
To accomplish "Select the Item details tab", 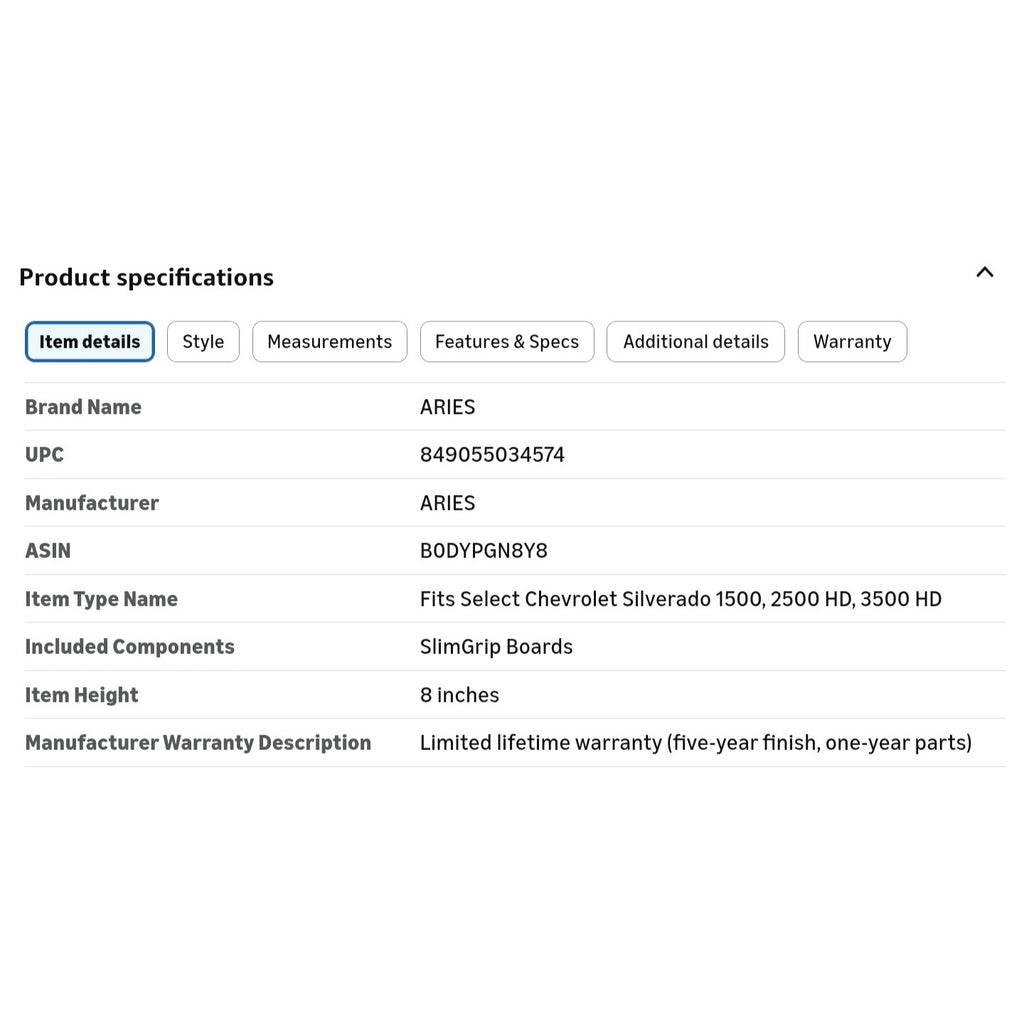I will (89, 342).
